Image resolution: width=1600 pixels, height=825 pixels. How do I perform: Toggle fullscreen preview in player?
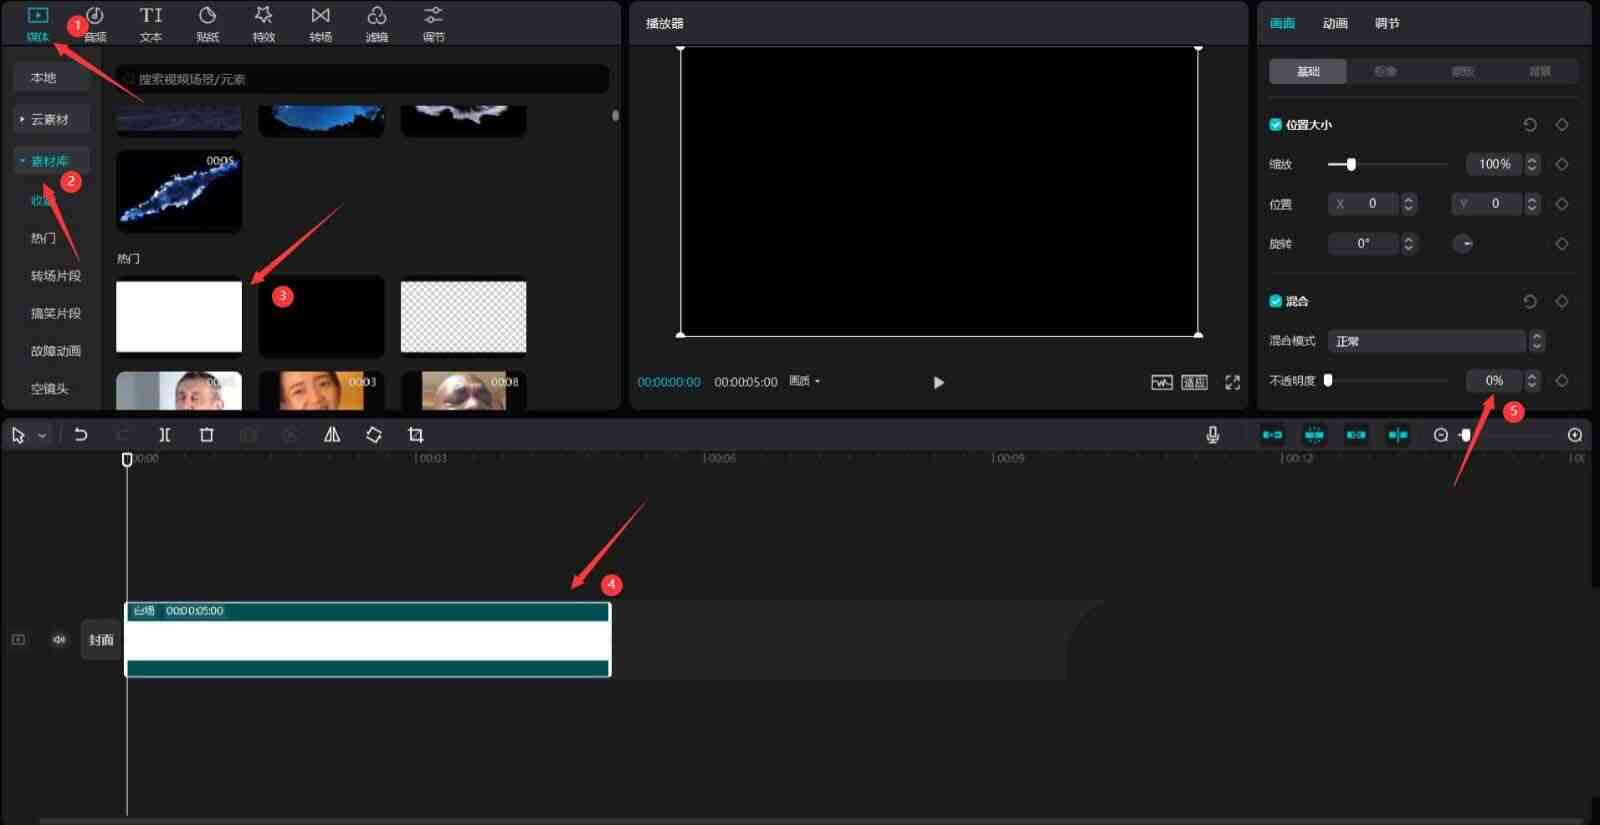1232,382
